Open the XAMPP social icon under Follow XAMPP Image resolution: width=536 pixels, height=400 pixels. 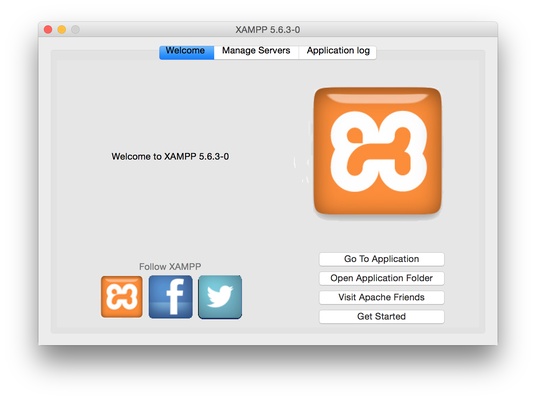[x=122, y=297]
